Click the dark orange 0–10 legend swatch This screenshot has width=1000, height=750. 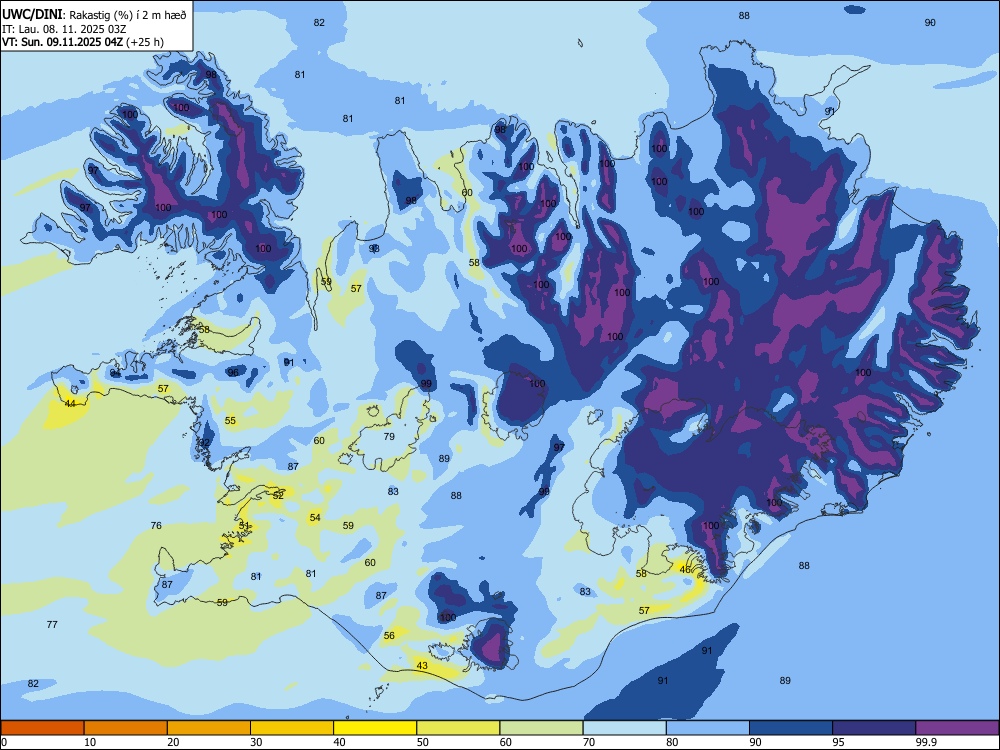tap(42, 728)
